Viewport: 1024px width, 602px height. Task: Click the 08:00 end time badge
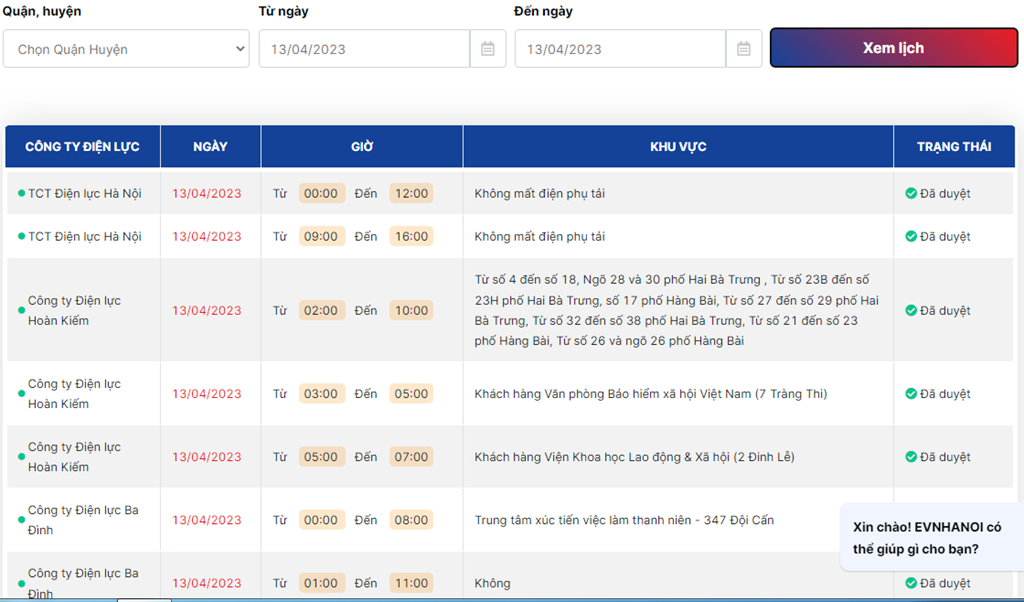point(411,520)
